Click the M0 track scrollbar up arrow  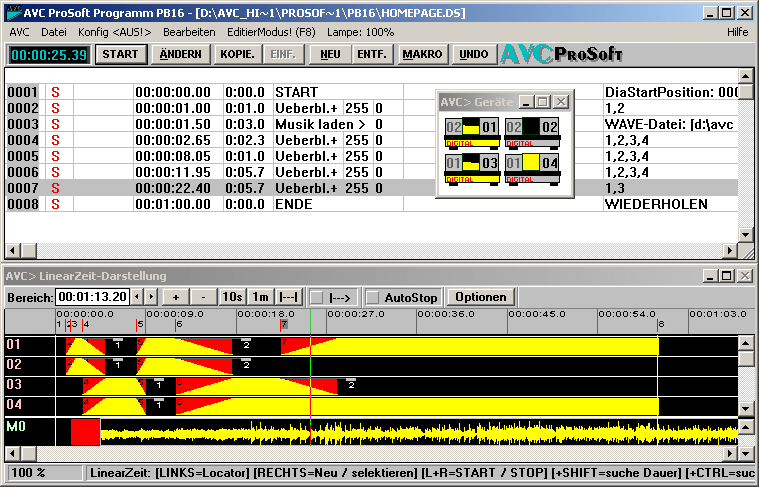pos(745,426)
